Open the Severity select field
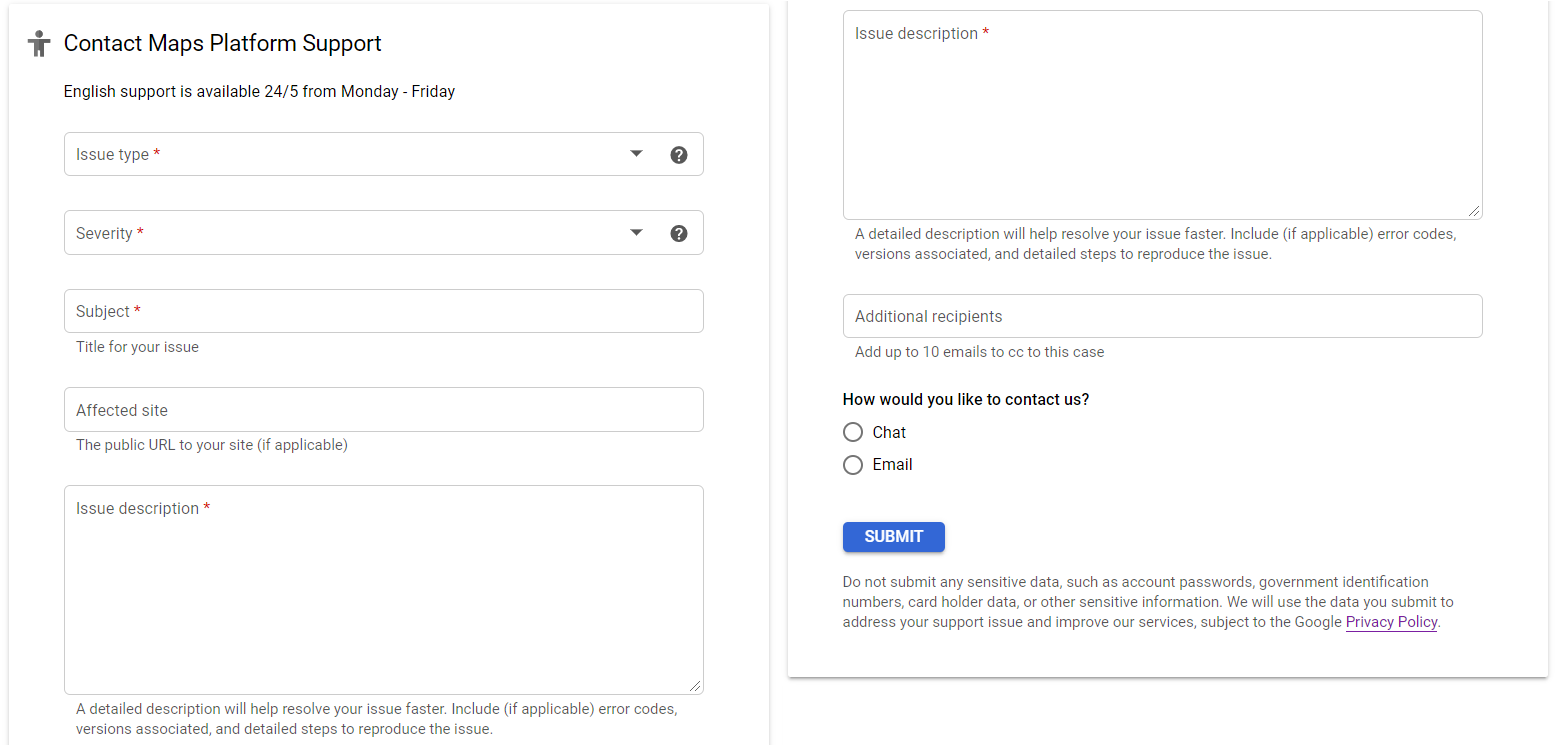Screen dimensions: 1561x745 pyautogui.click(x=384, y=232)
